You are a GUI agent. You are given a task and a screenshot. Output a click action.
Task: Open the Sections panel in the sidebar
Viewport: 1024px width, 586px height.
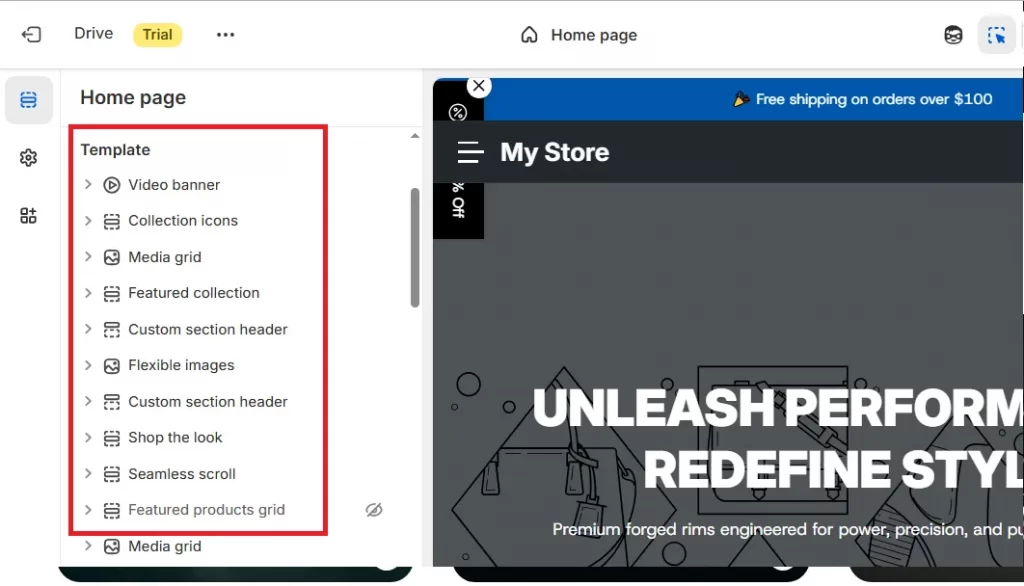28,100
